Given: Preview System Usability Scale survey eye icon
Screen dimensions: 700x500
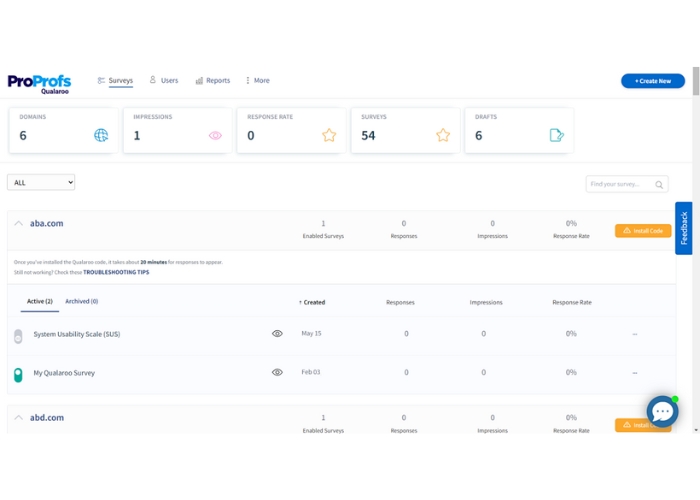Looking at the screenshot, I should click(x=277, y=333).
